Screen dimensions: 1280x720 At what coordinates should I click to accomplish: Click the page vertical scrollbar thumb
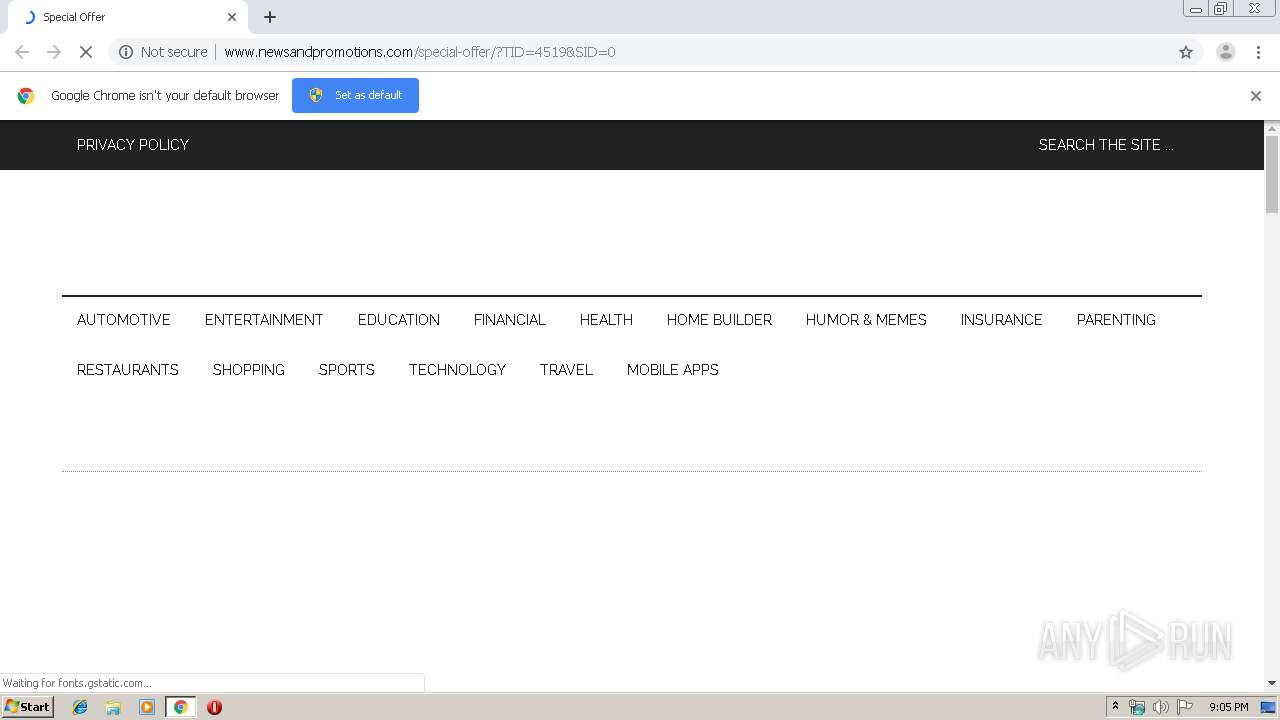pos(1272,174)
